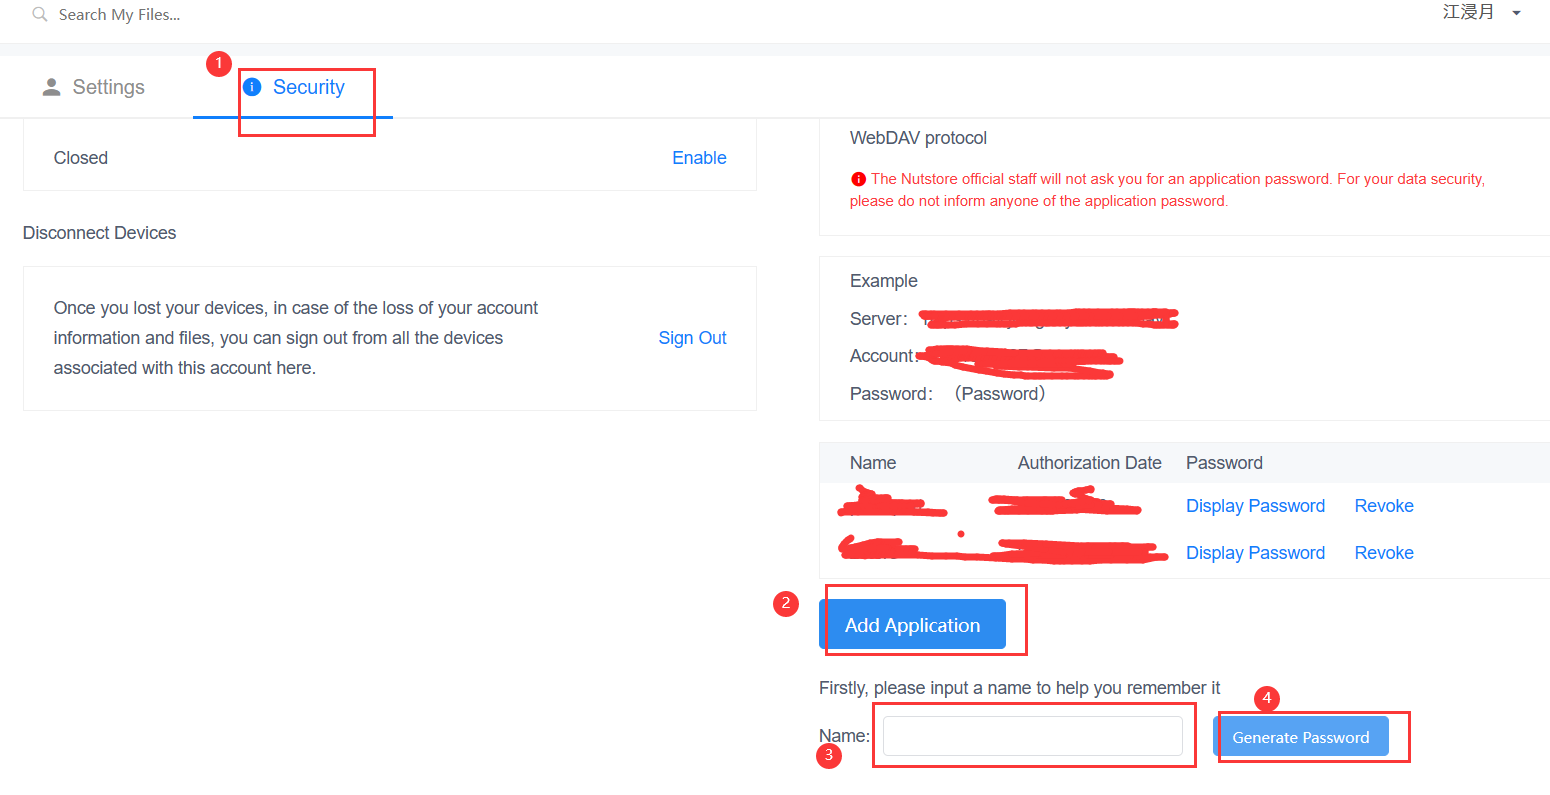
Task: Click the person icon beside Settings
Action: 51,87
